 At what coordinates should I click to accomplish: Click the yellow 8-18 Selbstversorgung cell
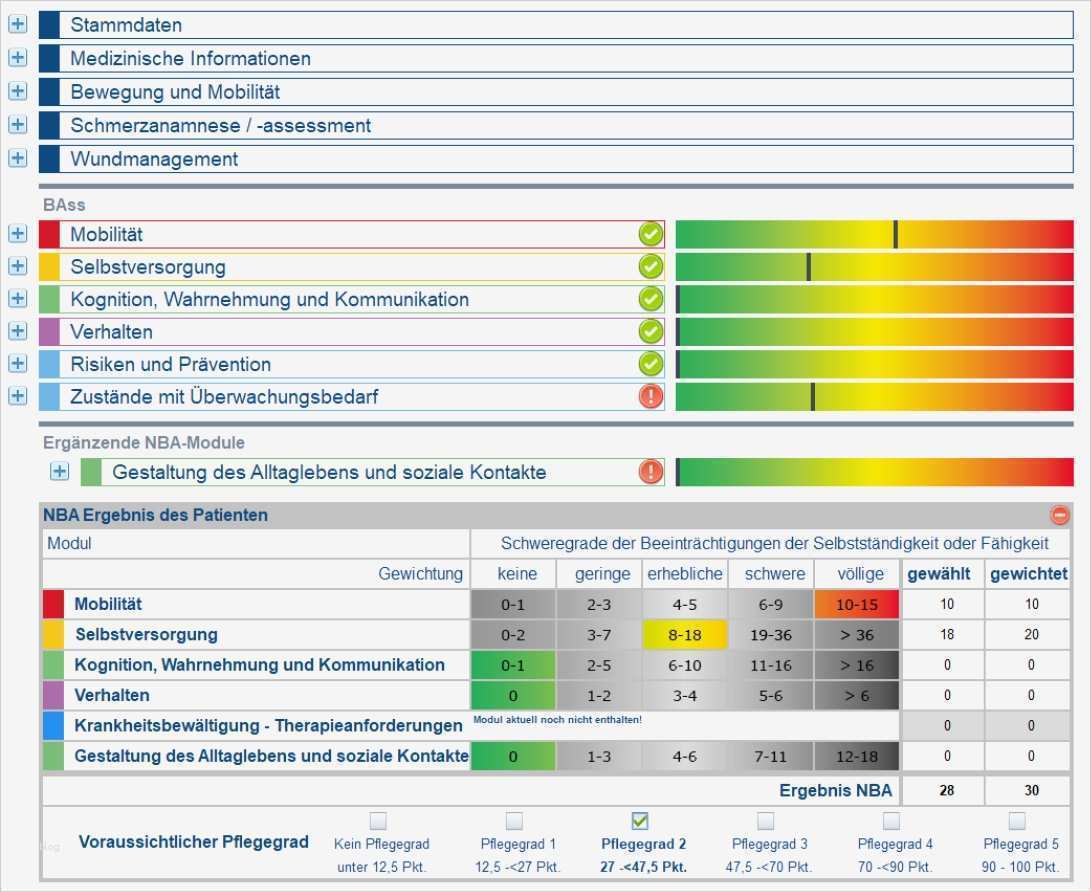click(x=685, y=635)
